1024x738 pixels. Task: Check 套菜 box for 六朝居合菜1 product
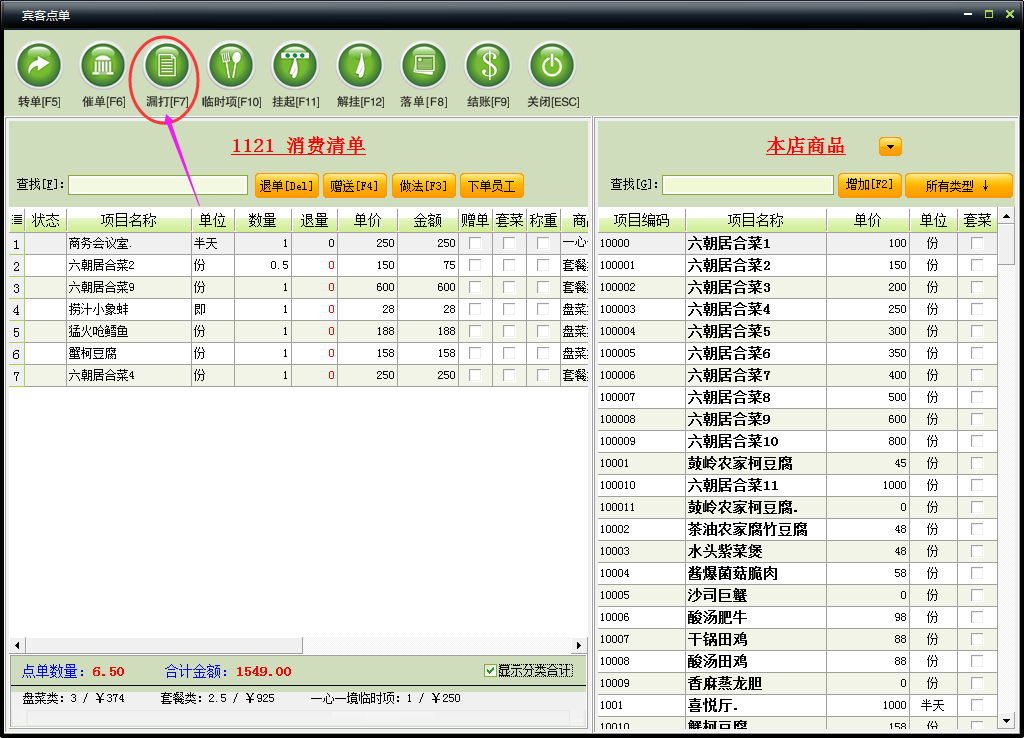point(977,243)
